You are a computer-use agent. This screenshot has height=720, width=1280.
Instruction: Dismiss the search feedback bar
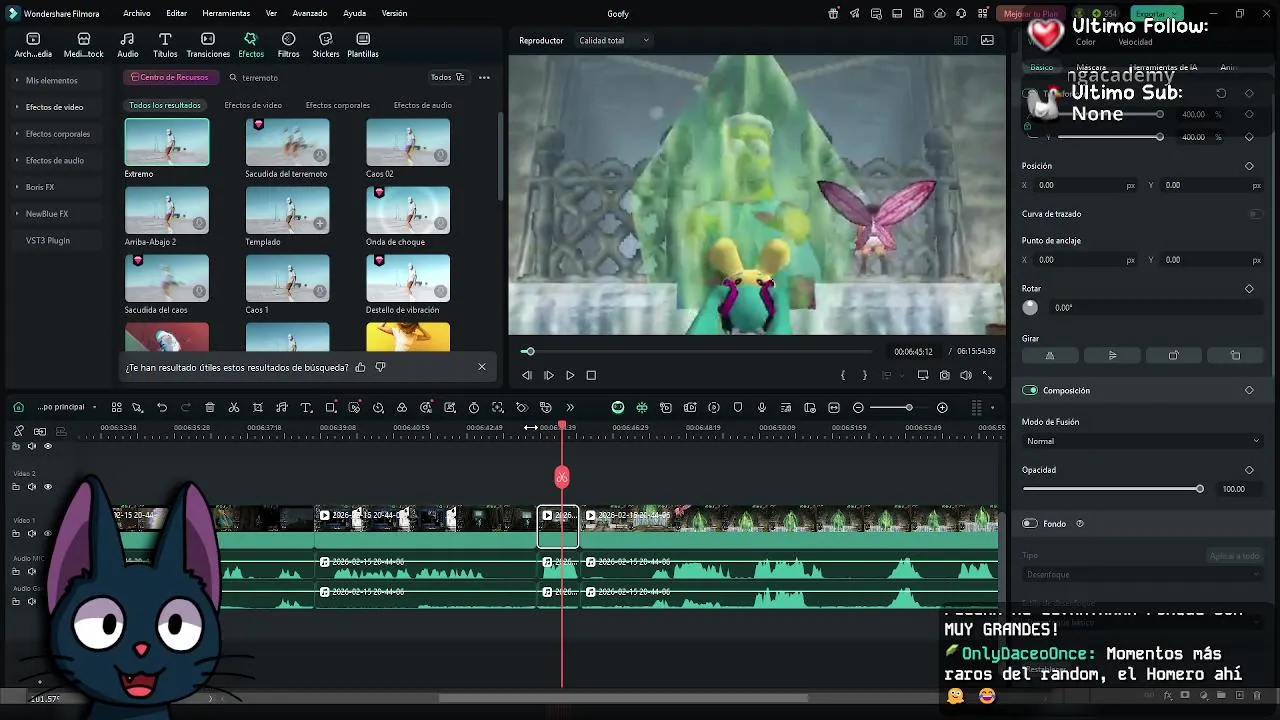[482, 367]
